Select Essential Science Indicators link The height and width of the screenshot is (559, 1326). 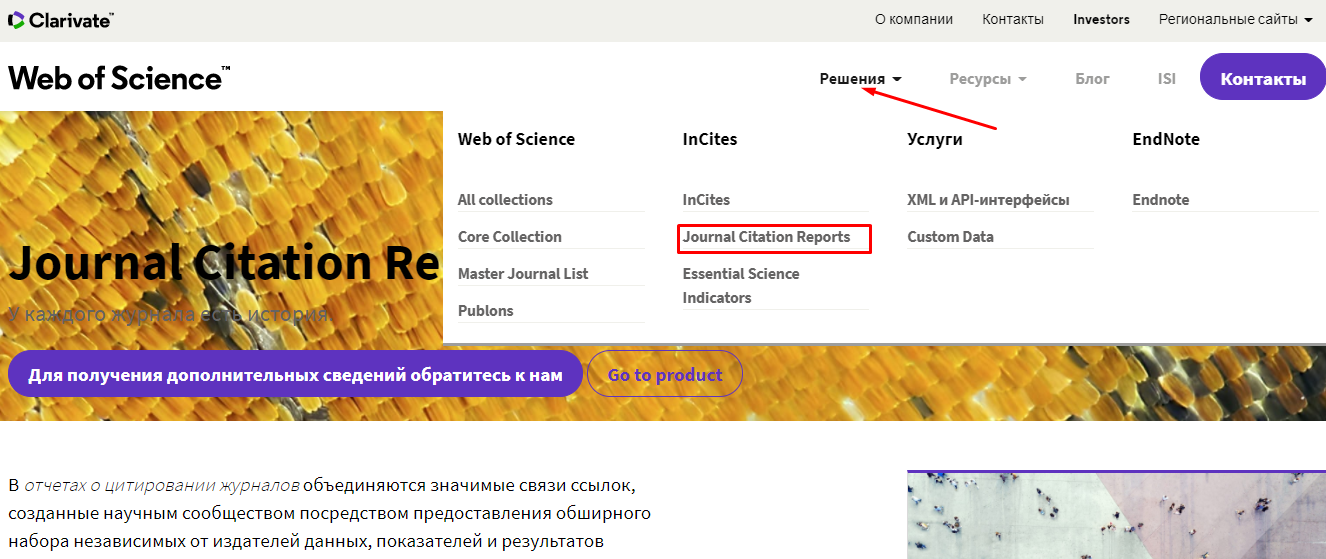click(x=741, y=286)
